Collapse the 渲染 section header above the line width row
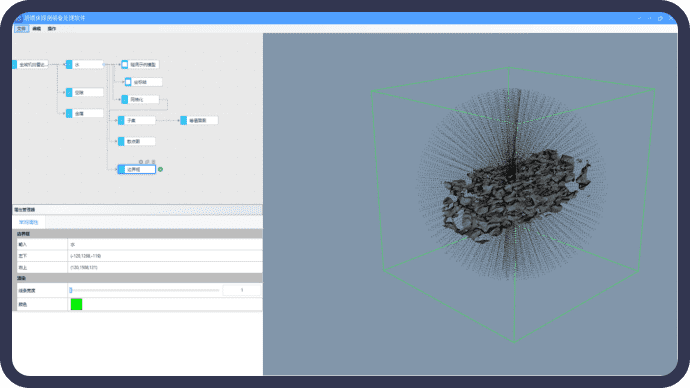690x388 pixels. click(x=138, y=278)
